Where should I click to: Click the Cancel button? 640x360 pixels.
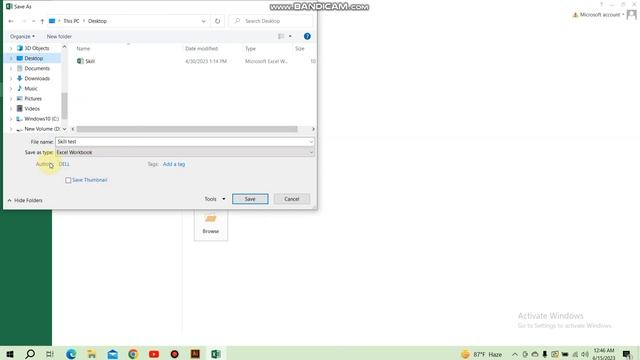(292, 199)
